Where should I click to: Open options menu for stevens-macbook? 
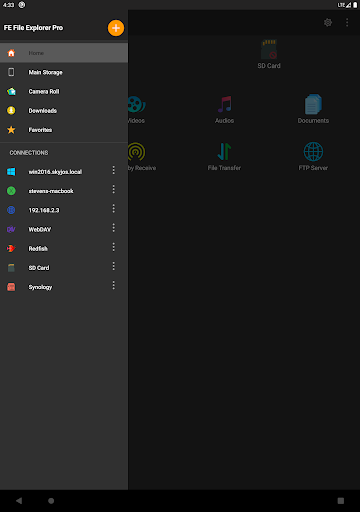coord(114,190)
